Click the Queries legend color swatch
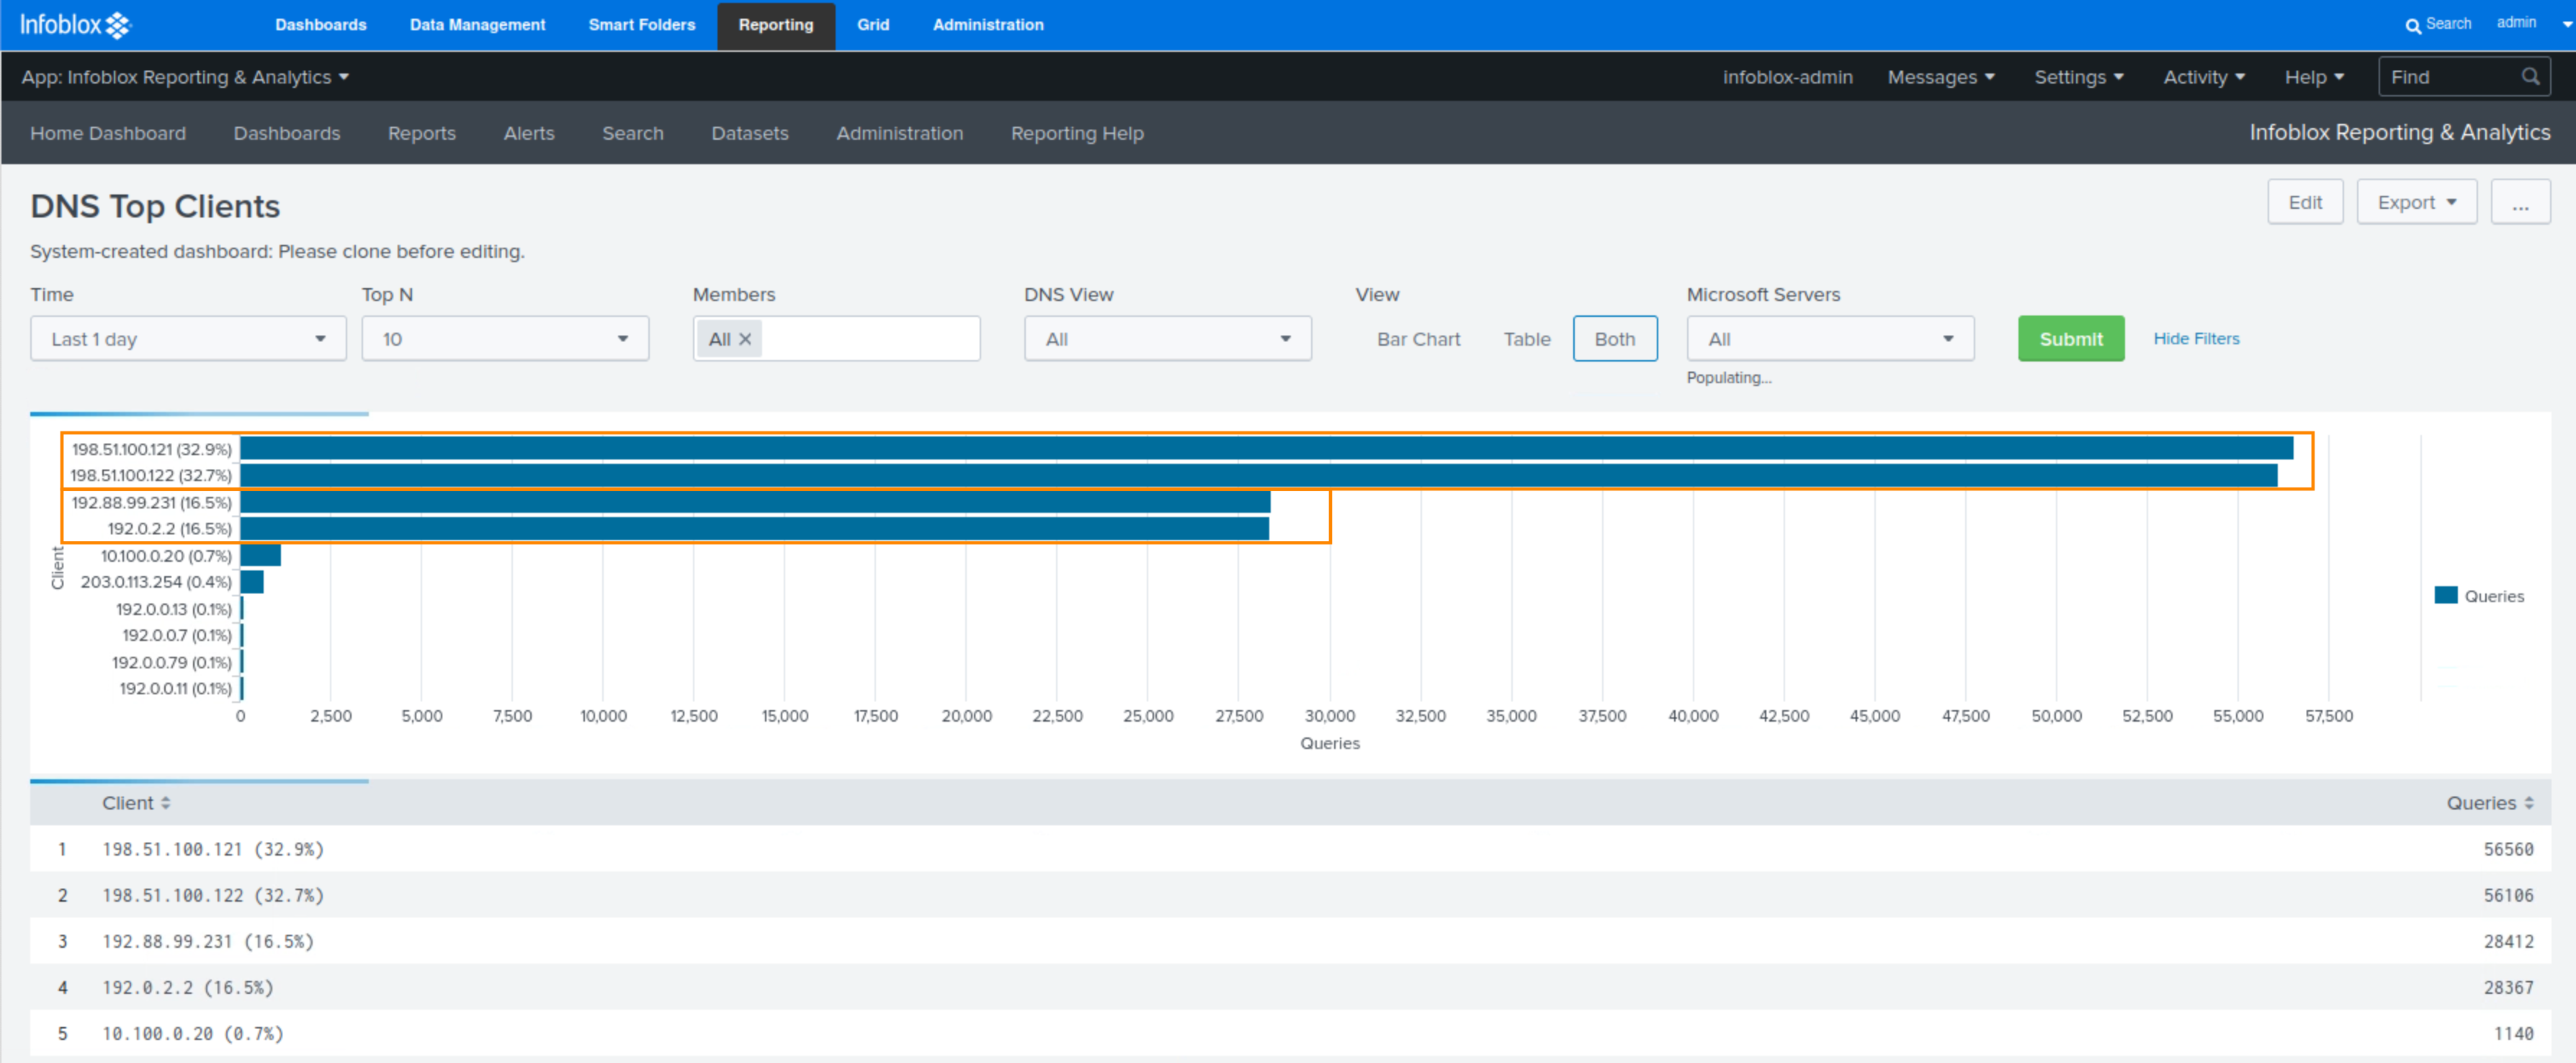Image resolution: width=2576 pixels, height=1063 pixels. click(x=2445, y=596)
